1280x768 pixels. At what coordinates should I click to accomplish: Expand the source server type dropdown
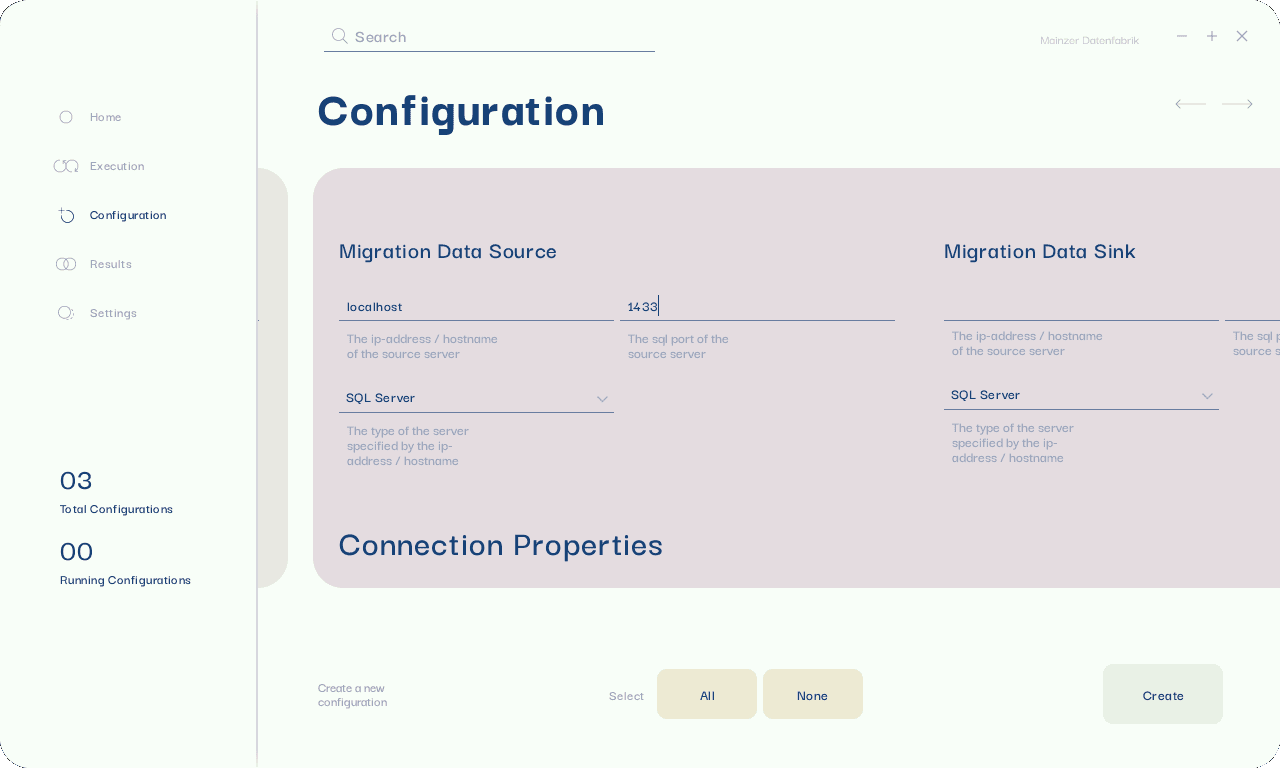(x=602, y=399)
